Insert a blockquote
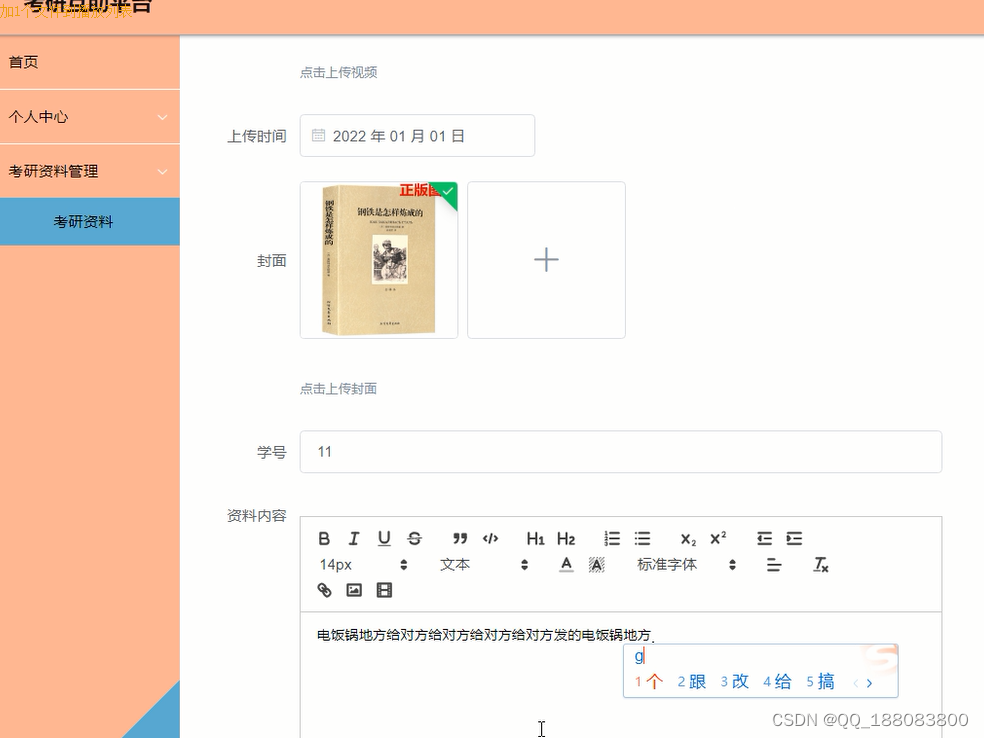984x738 pixels. 460,538
